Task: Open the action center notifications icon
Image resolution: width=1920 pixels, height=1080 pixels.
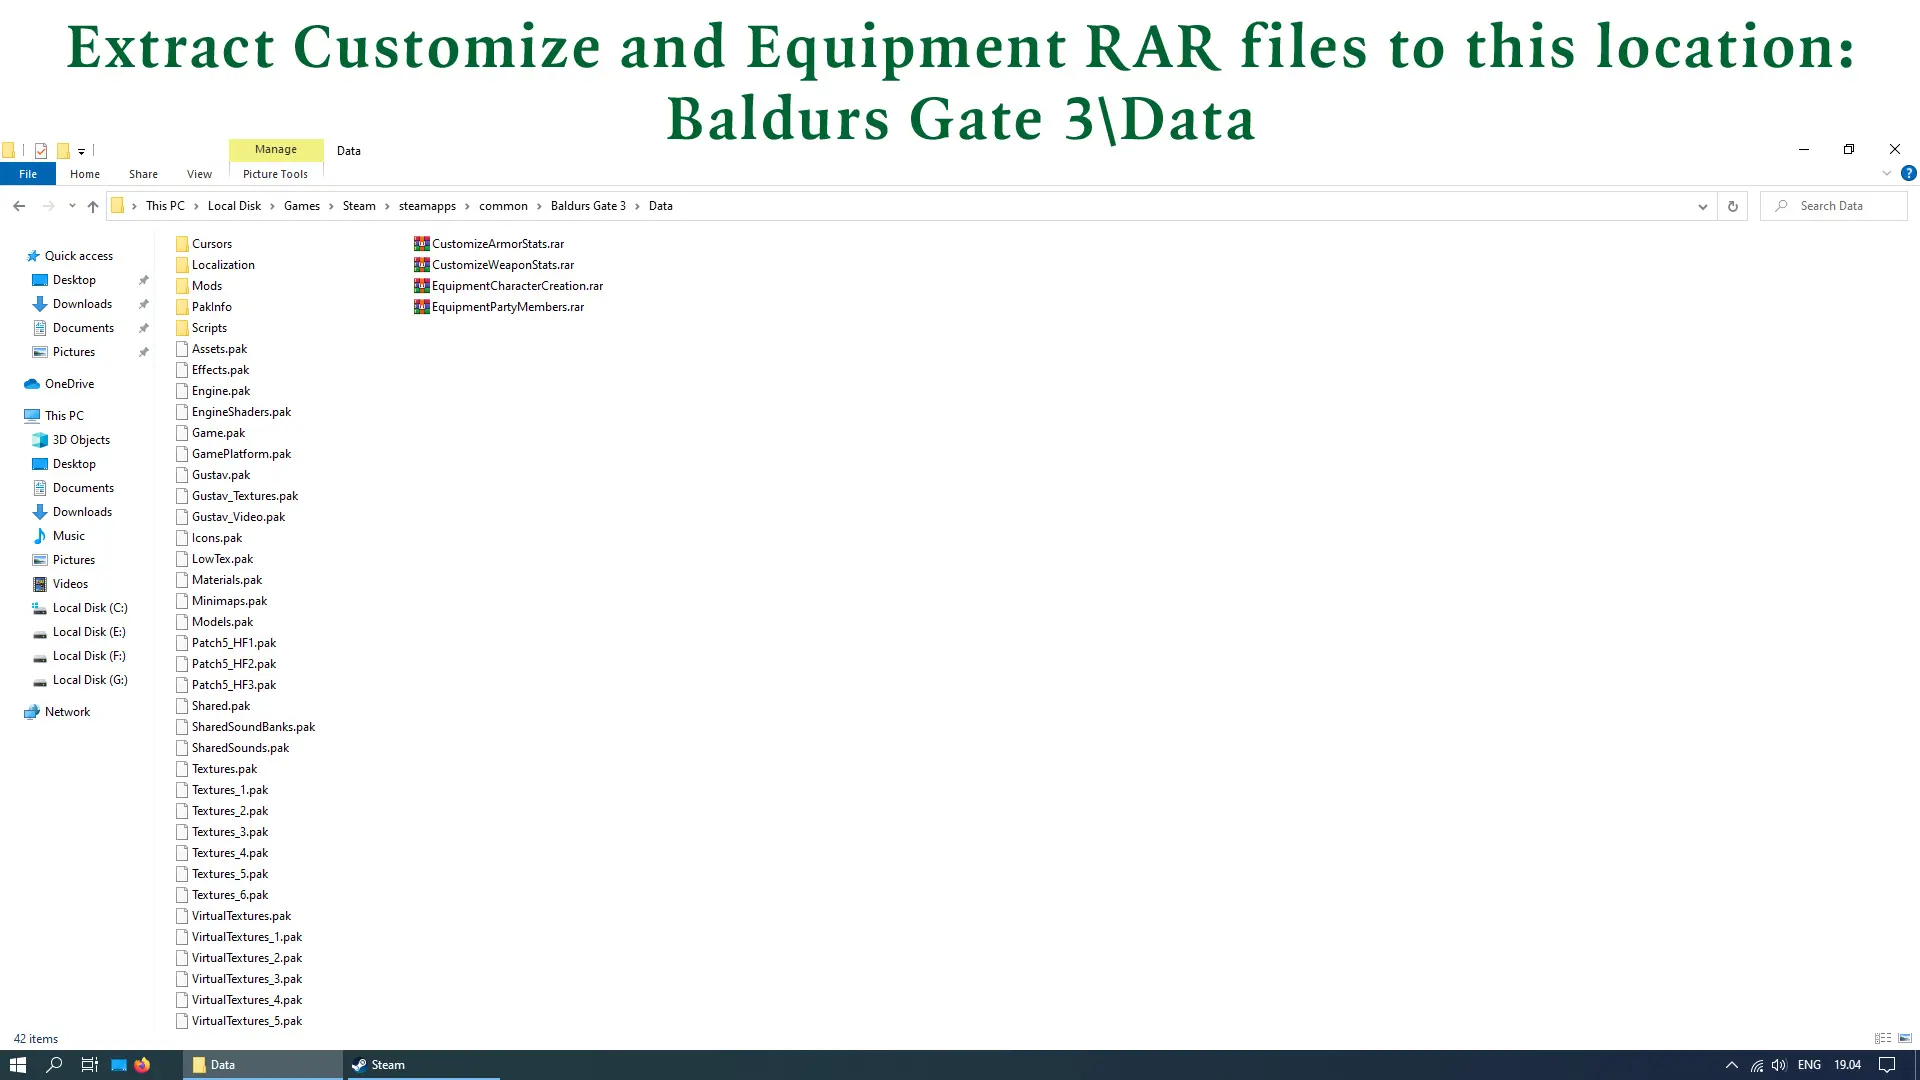Action: coord(1887,1065)
